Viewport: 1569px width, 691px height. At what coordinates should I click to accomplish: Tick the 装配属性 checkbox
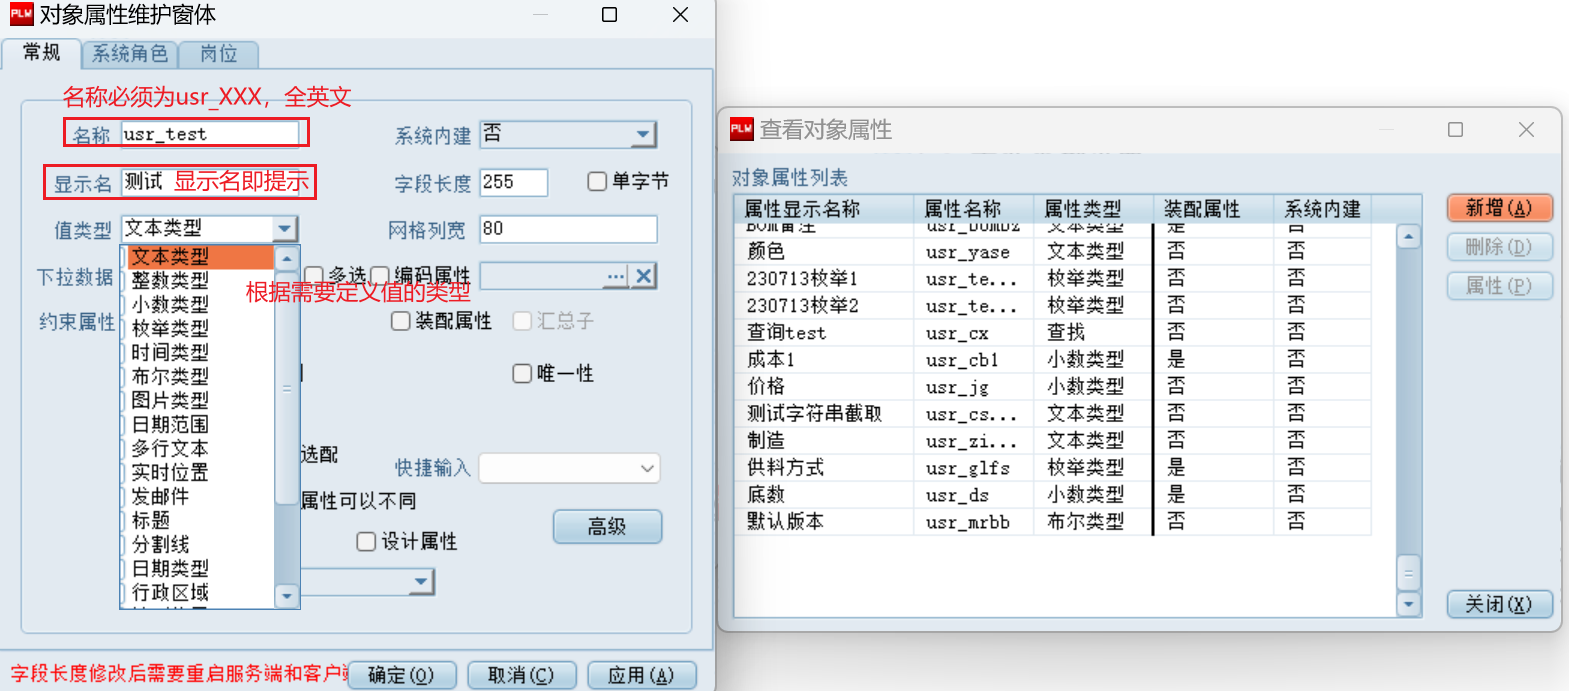pos(401,321)
